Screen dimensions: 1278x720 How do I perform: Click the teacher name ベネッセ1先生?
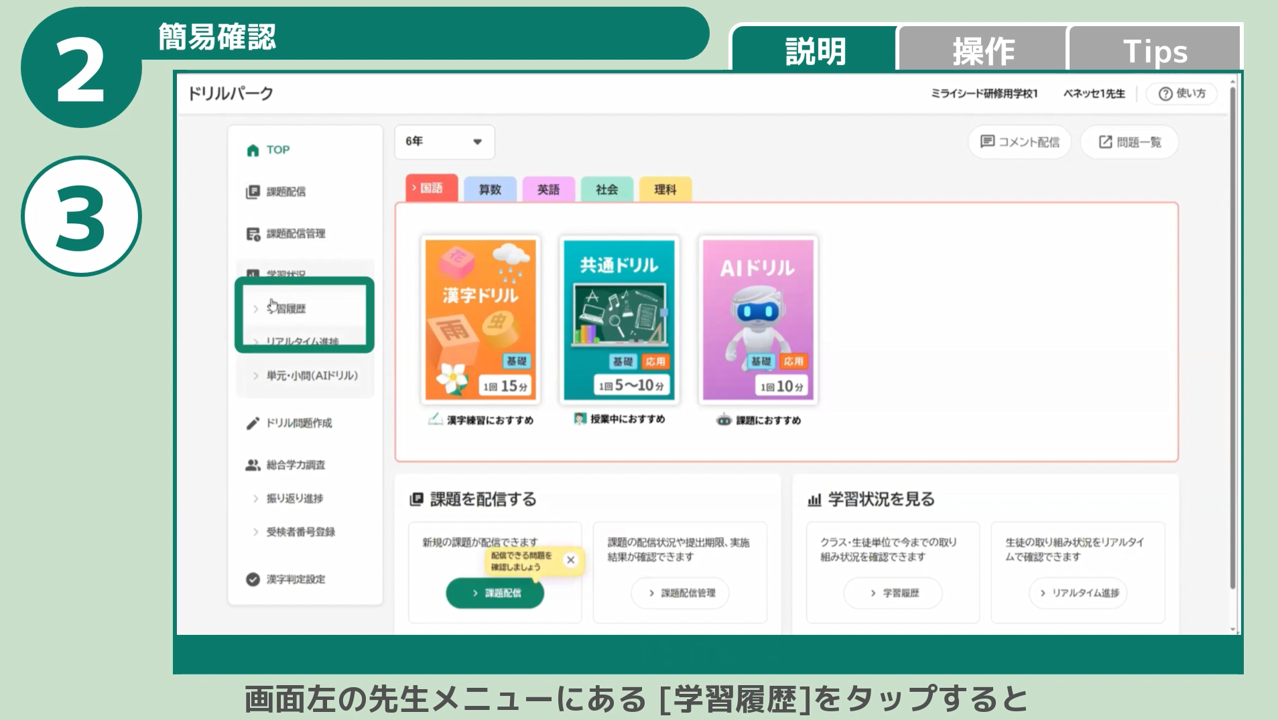pyautogui.click(x=1094, y=94)
